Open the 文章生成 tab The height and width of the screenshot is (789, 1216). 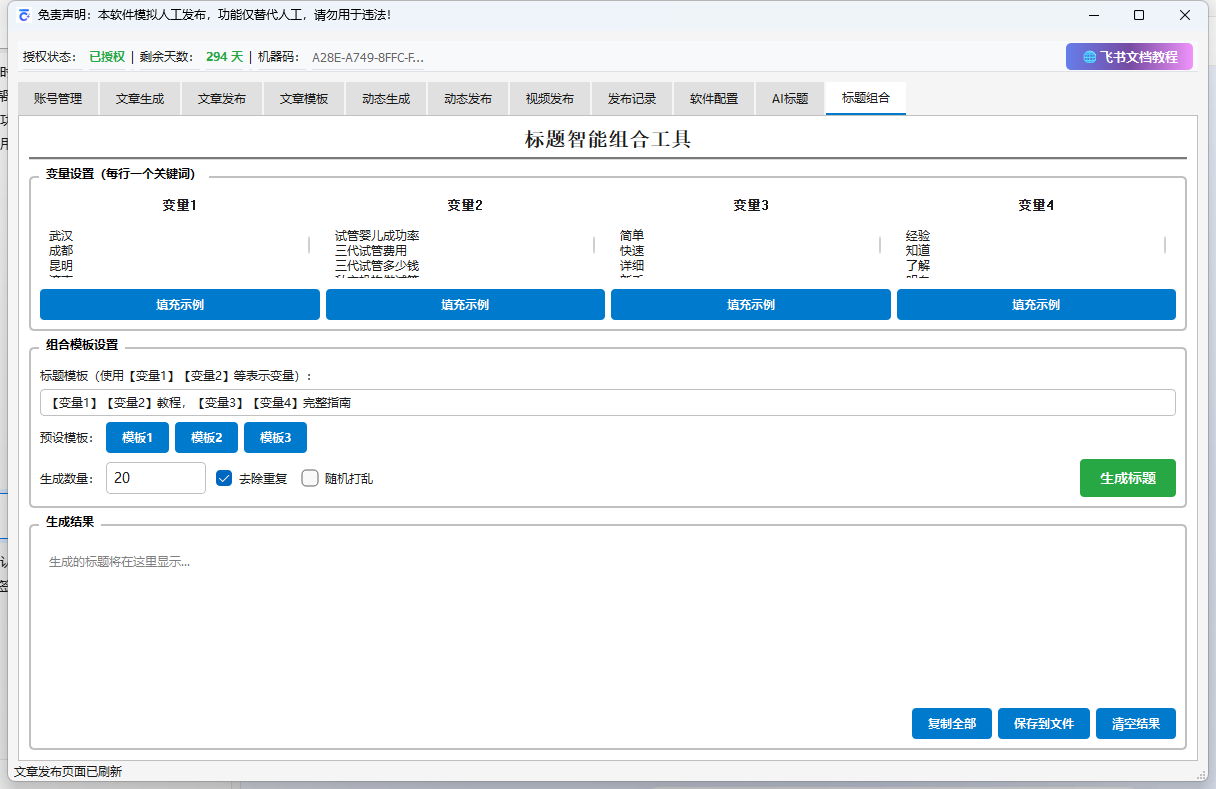click(x=140, y=98)
